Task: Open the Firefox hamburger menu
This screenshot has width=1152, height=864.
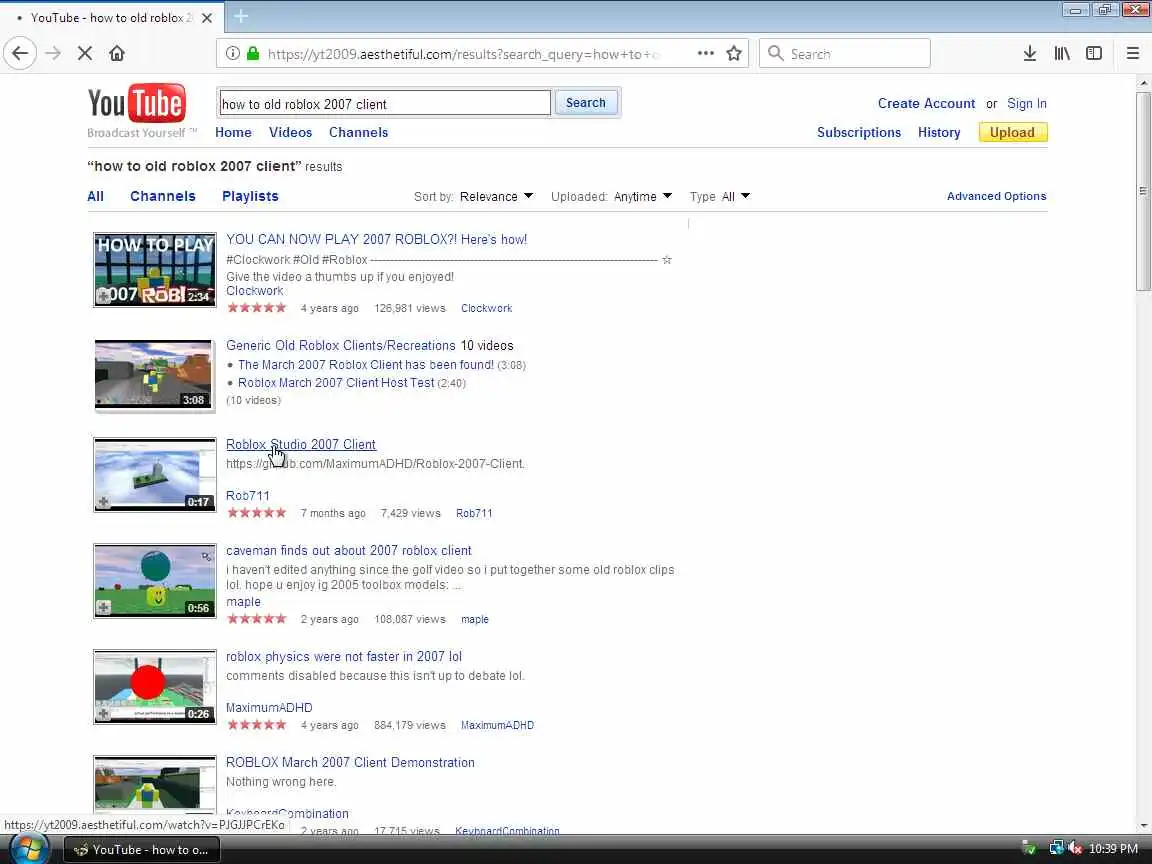Action: point(1132,53)
